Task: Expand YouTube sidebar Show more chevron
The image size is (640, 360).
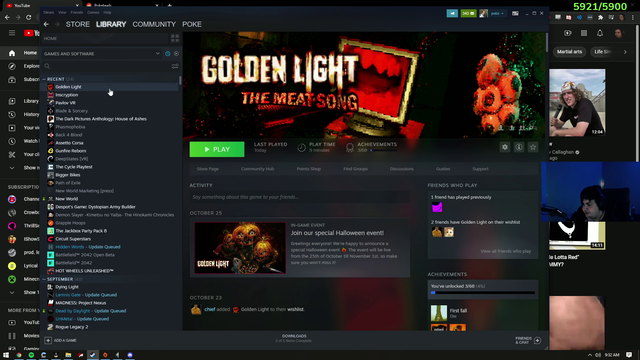Action: [x=12, y=168]
